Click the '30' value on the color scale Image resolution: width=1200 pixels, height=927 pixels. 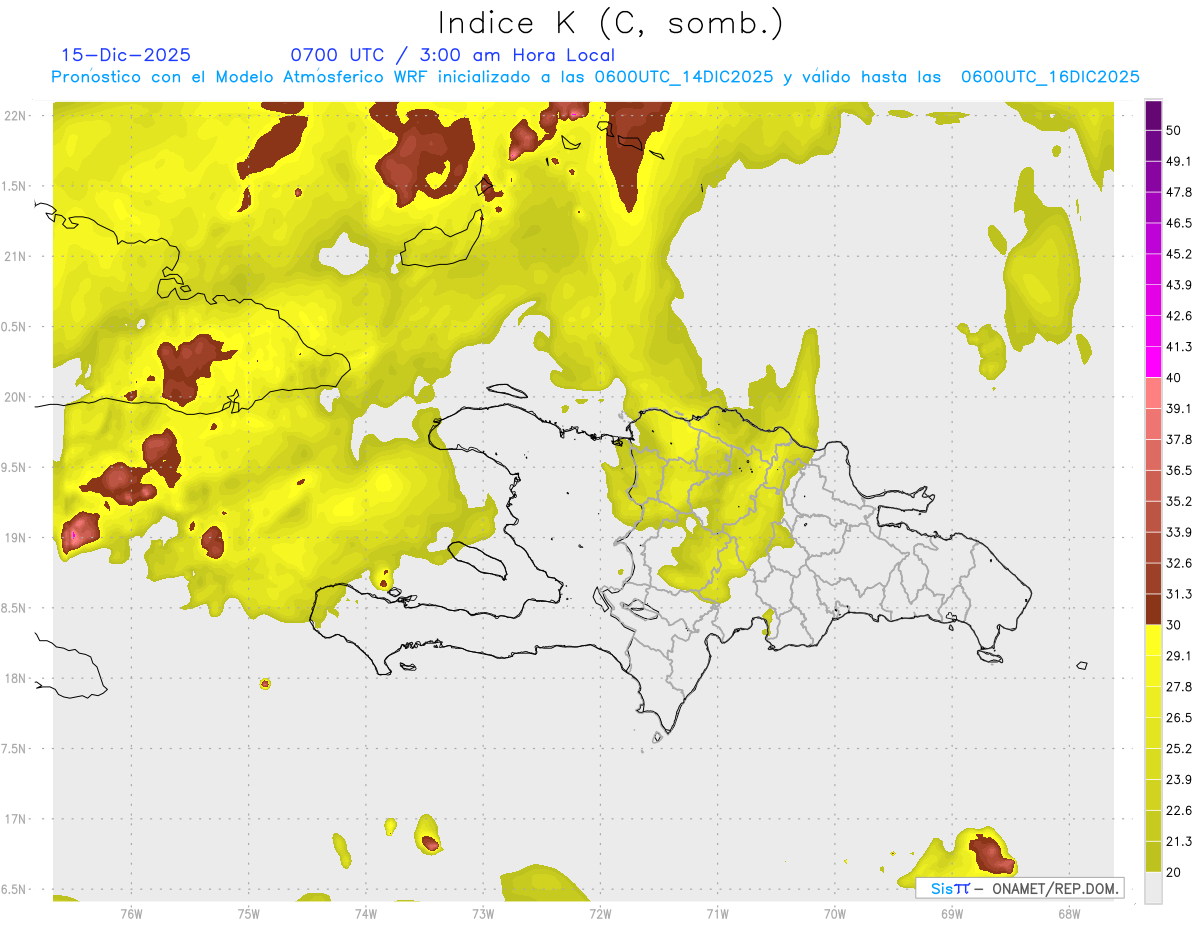1176,625
